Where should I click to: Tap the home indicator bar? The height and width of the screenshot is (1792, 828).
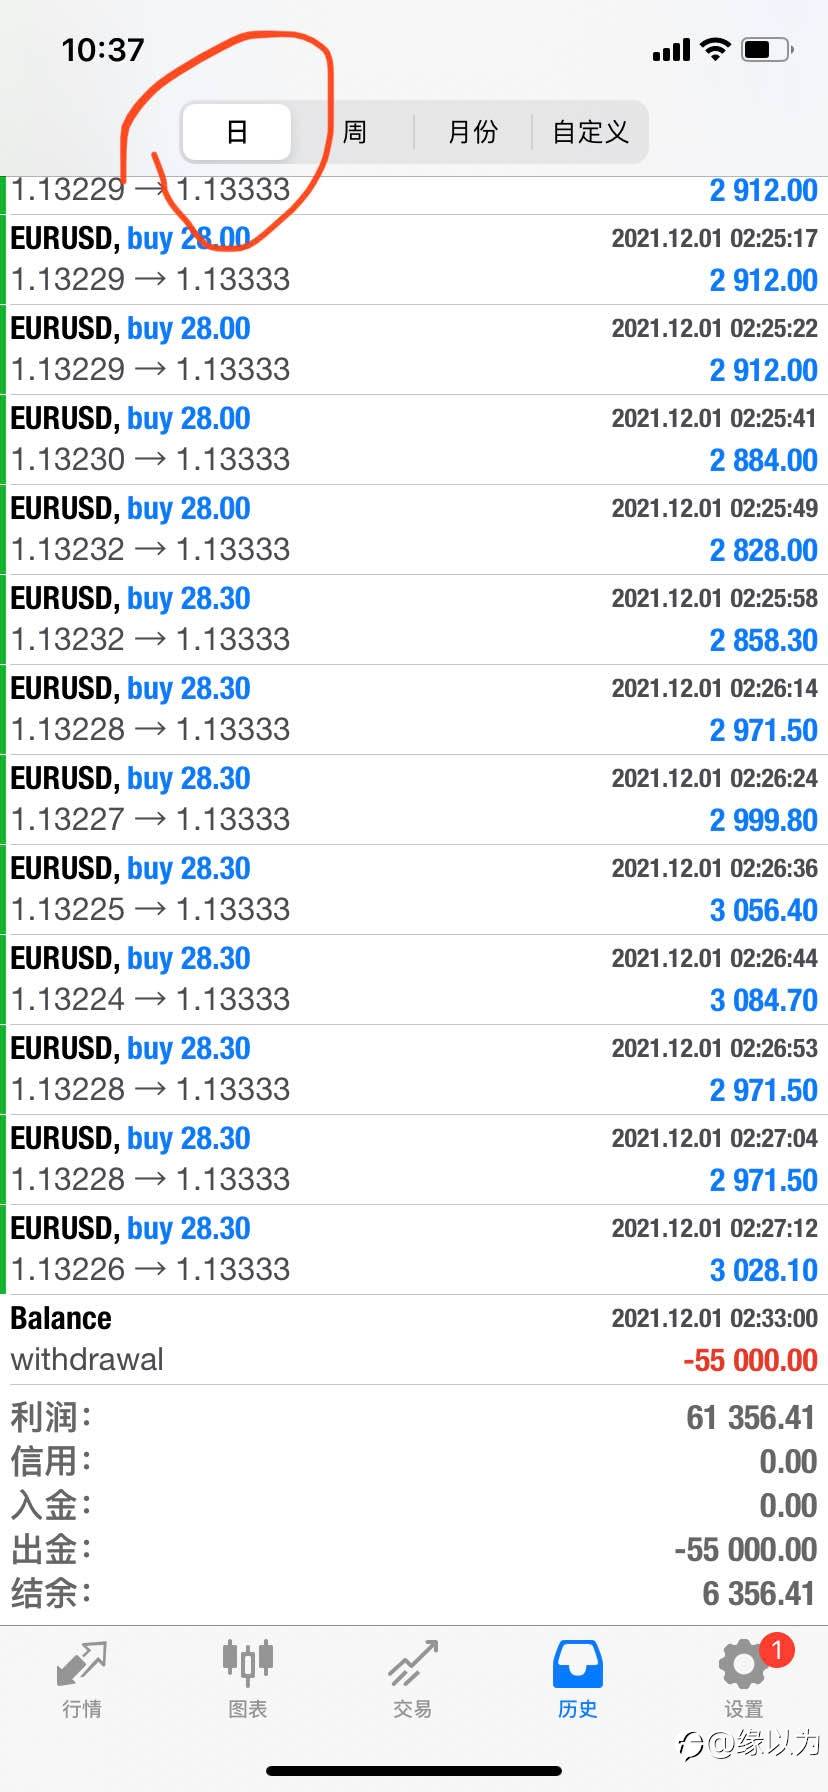coord(414,1771)
